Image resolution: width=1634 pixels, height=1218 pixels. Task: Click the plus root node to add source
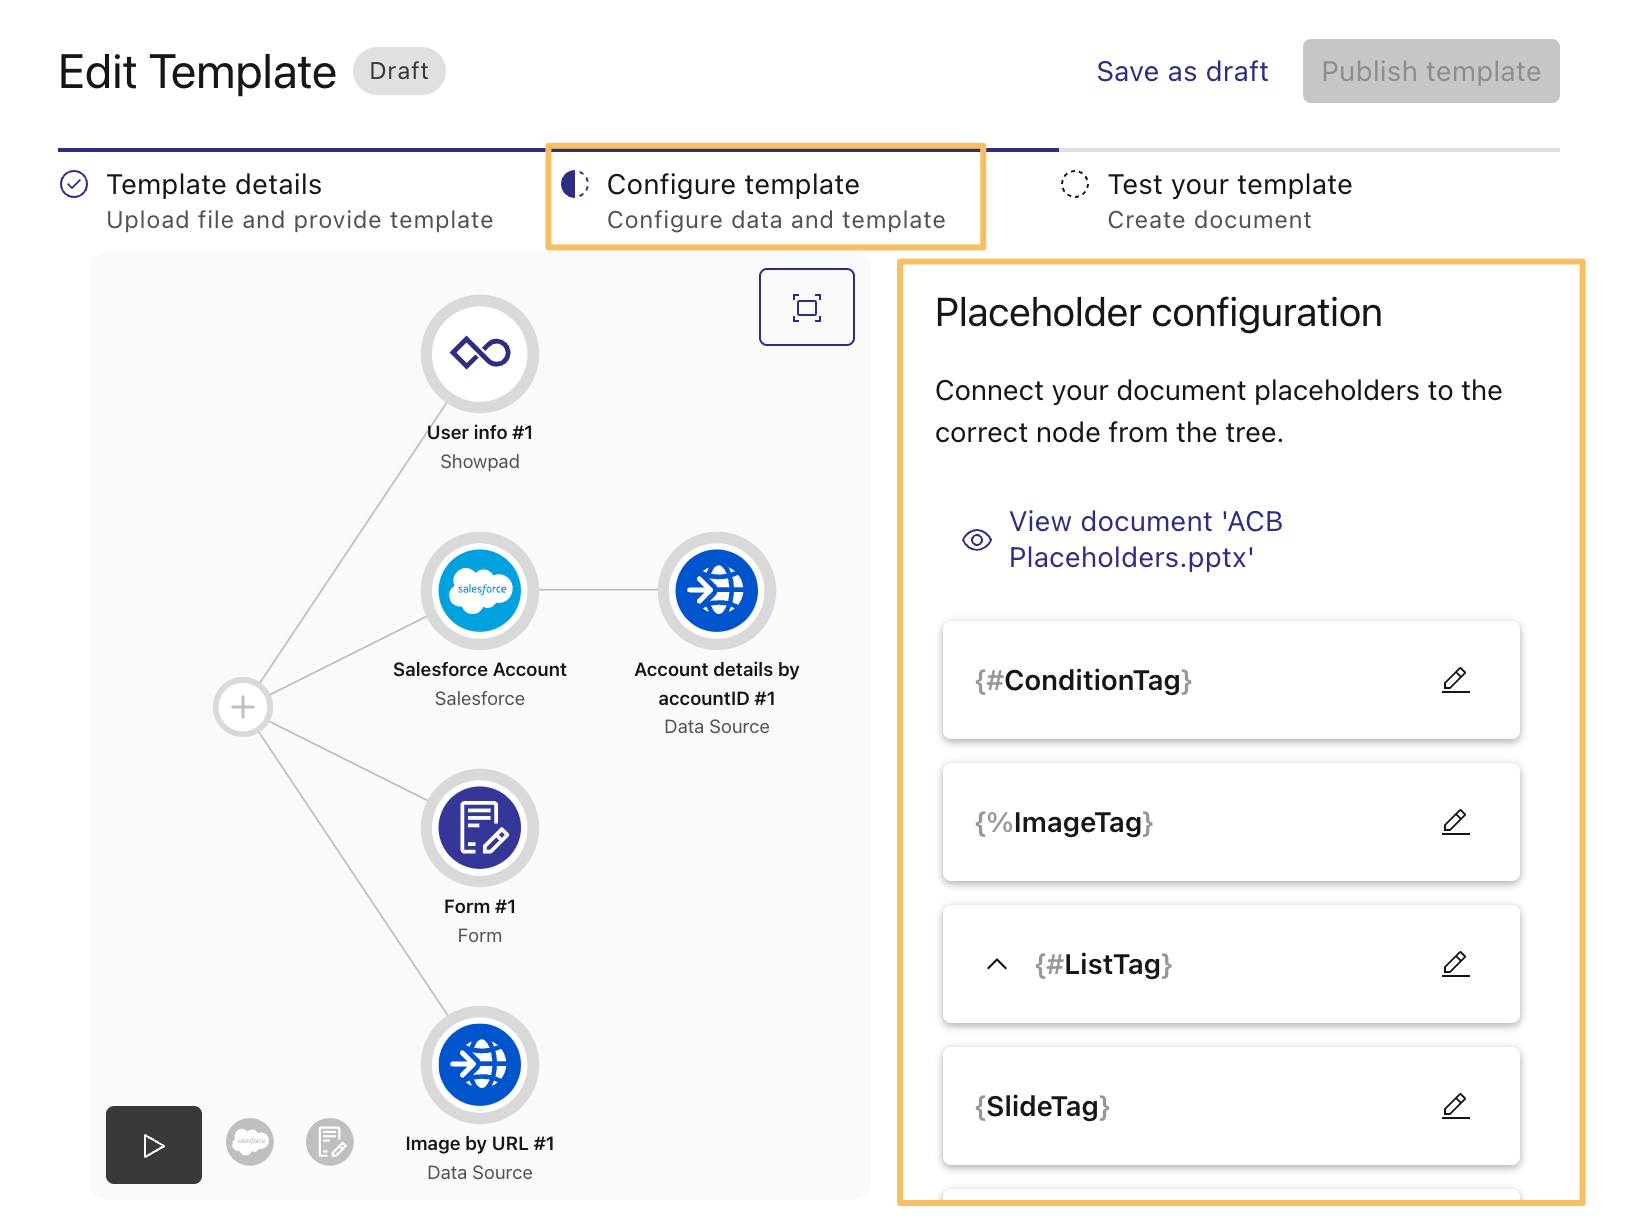pyautogui.click(x=242, y=707)
